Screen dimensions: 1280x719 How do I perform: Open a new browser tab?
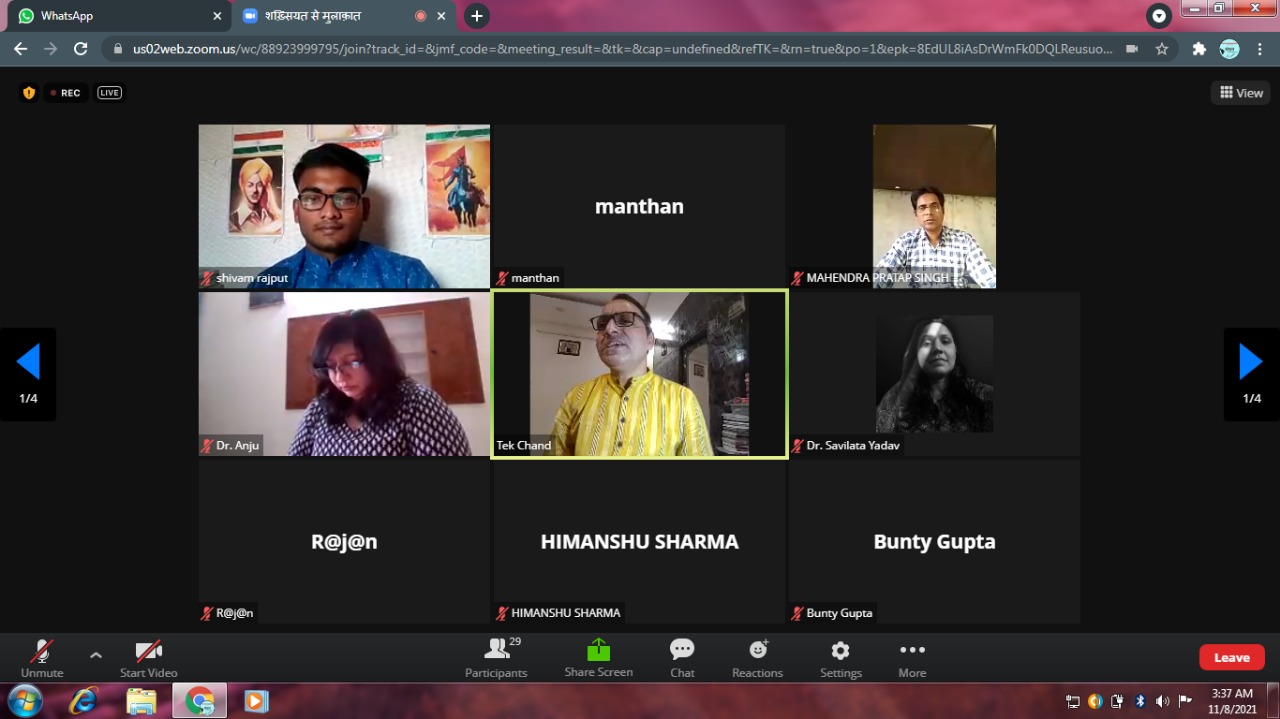click(x=477, y=16)
